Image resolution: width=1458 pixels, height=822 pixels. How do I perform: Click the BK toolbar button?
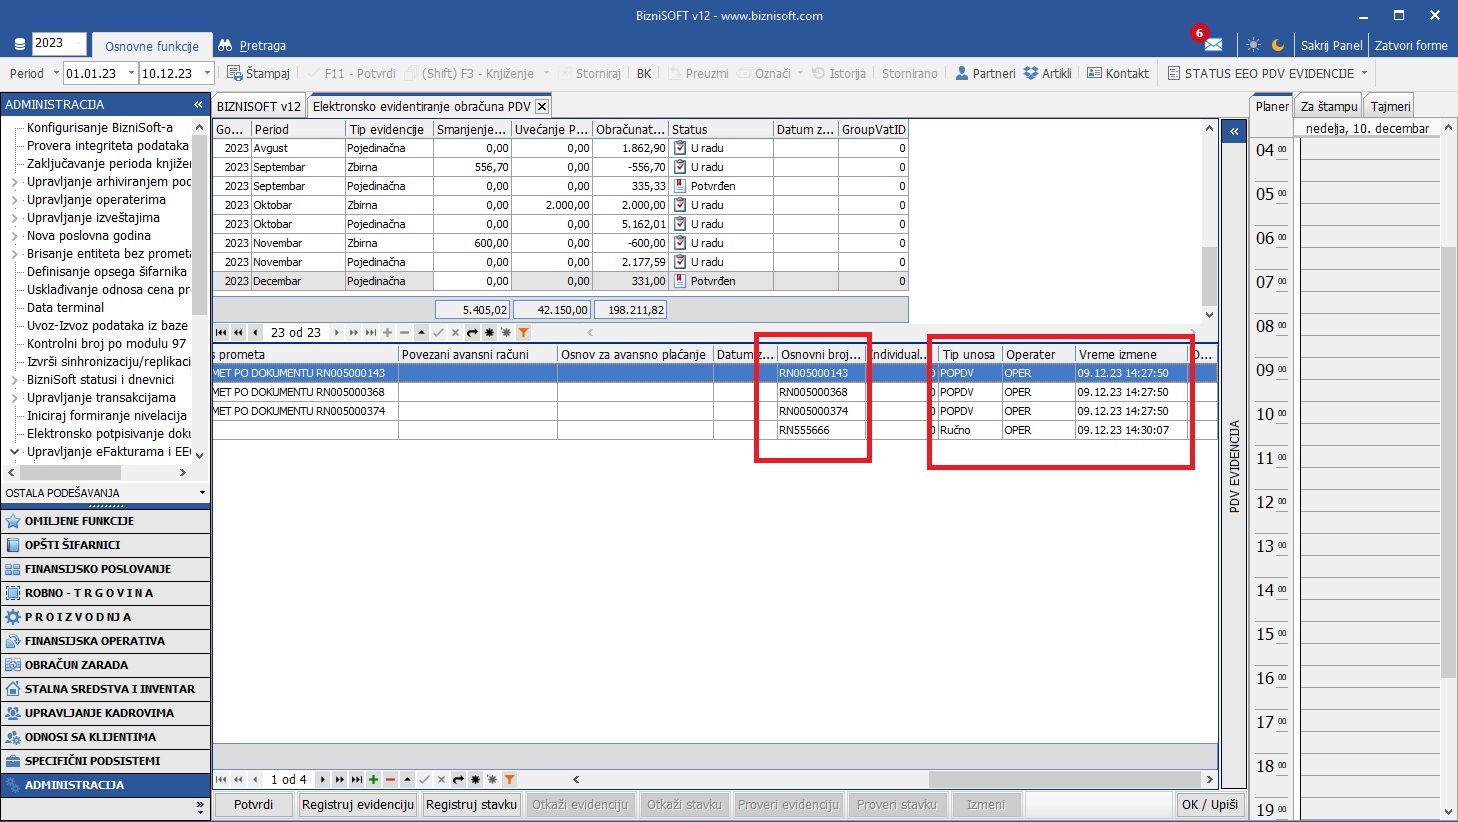tap(644, 73)
